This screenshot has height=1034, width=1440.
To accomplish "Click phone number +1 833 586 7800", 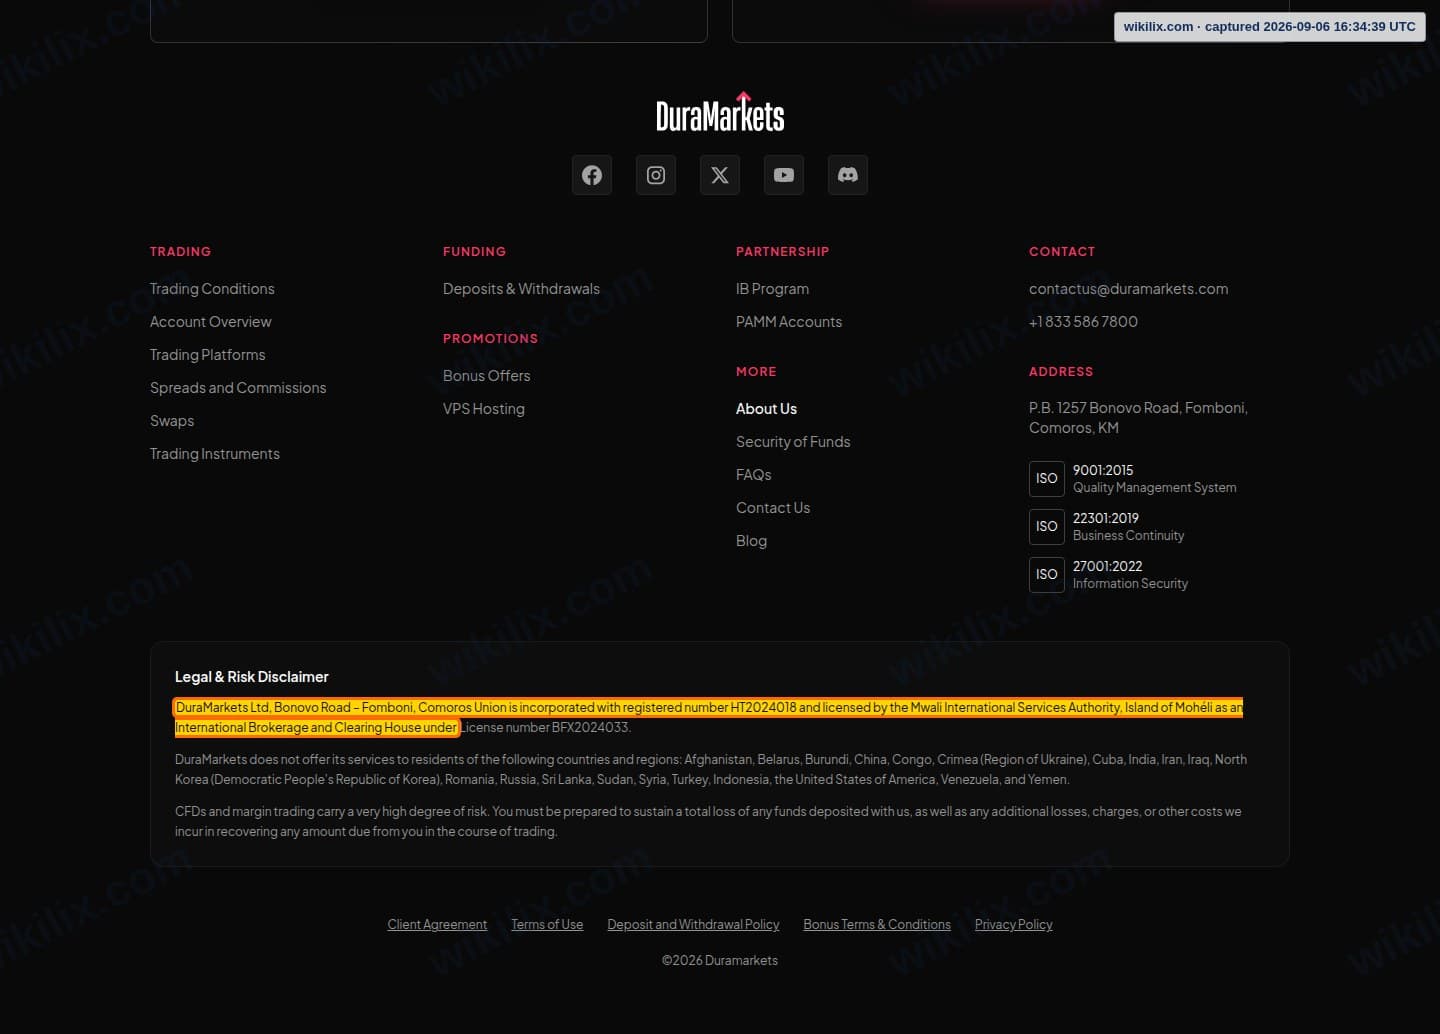I will coord(1084,322).
